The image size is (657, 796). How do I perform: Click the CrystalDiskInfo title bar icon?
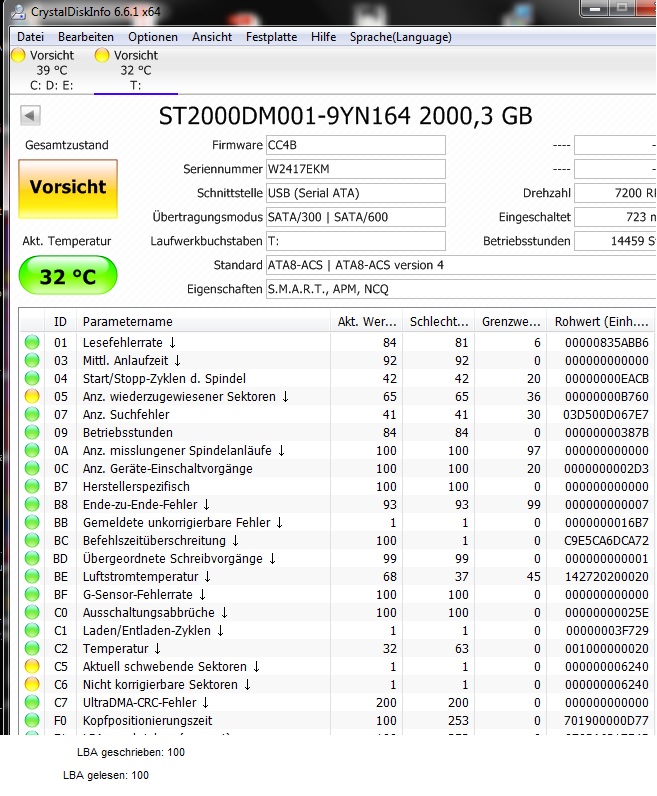click(x=18, y=11)
